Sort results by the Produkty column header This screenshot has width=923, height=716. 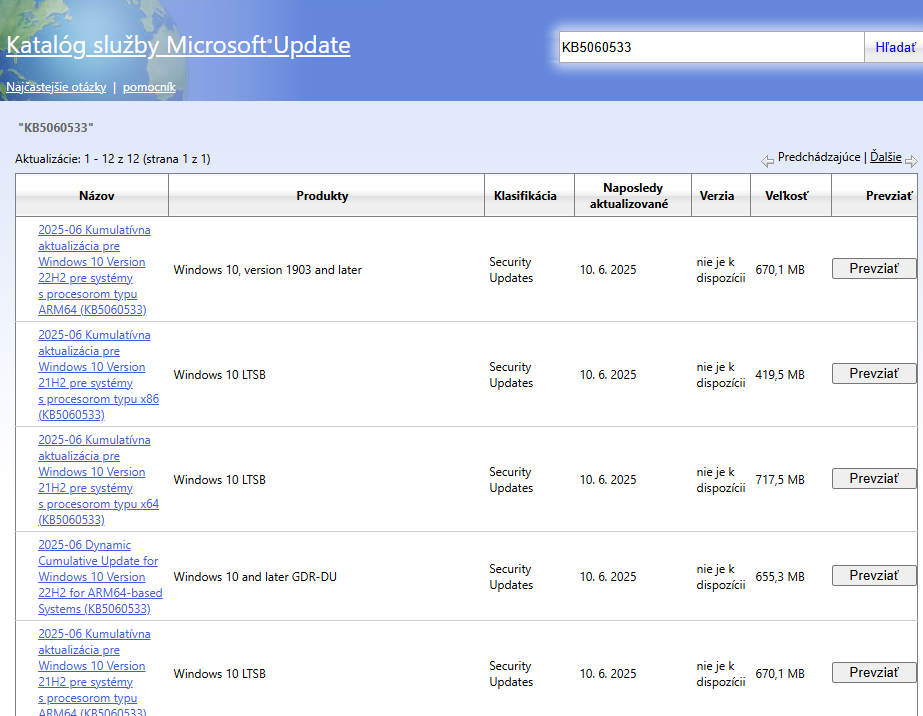click(322, 196)
